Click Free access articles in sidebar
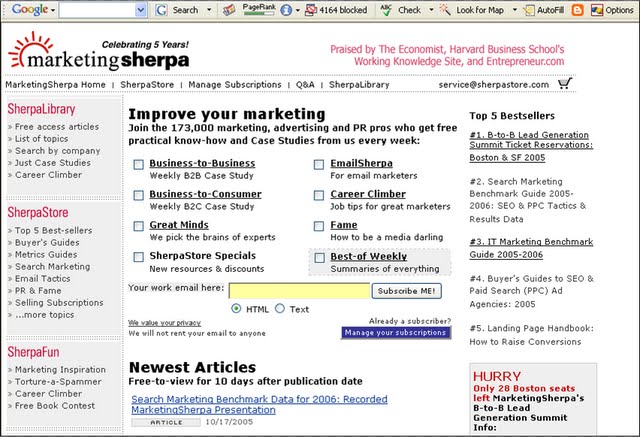Screen dimensions: 640x437 [57, 127]
